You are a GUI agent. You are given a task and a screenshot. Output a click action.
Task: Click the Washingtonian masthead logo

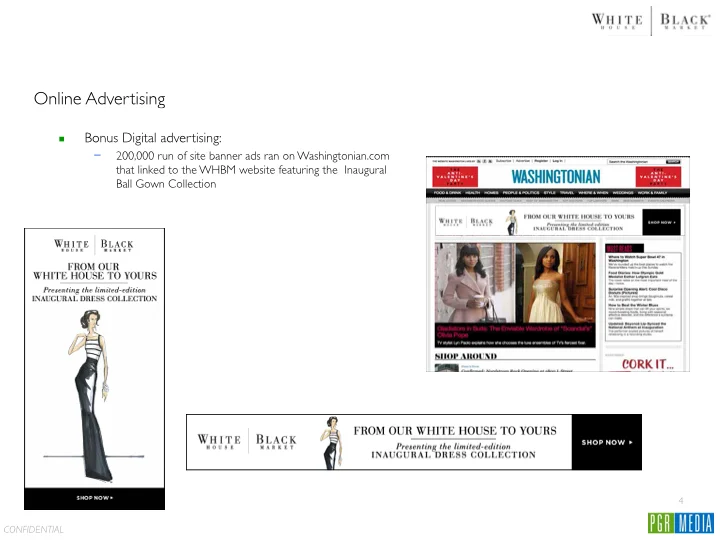[556, 177]
